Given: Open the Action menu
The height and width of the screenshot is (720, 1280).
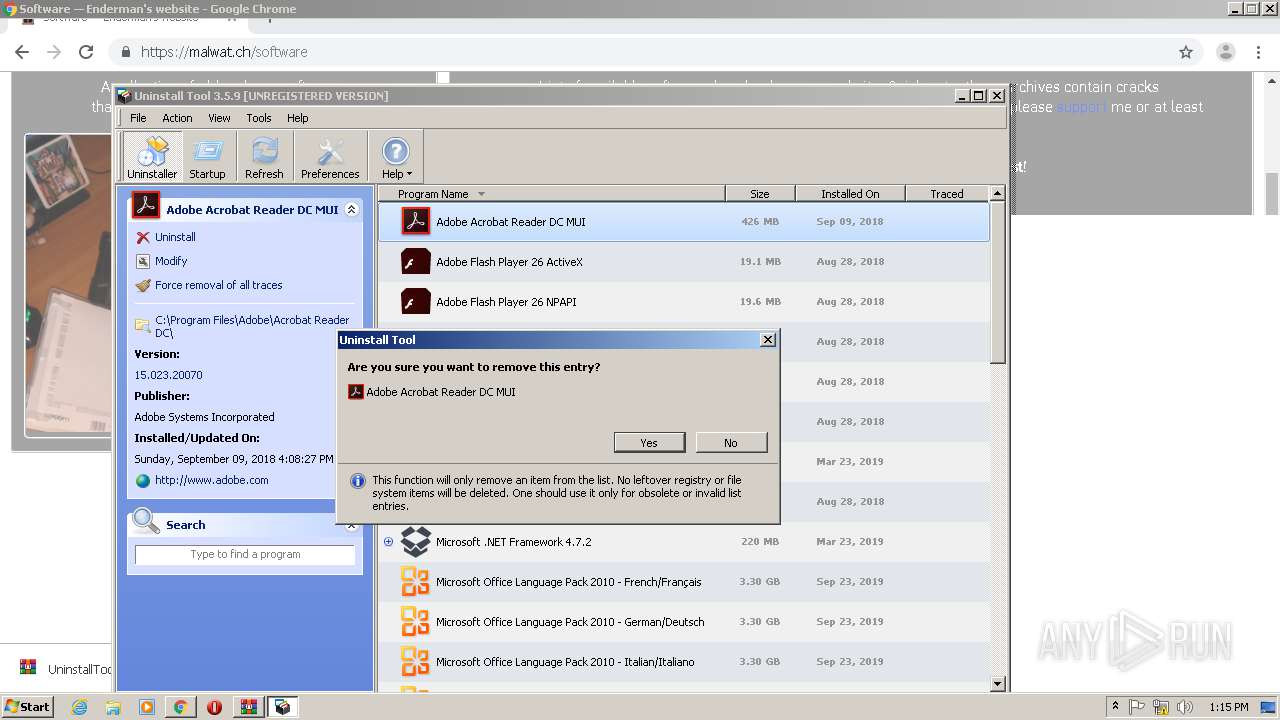Looking at the screenshot, I should tap(177, 118).
